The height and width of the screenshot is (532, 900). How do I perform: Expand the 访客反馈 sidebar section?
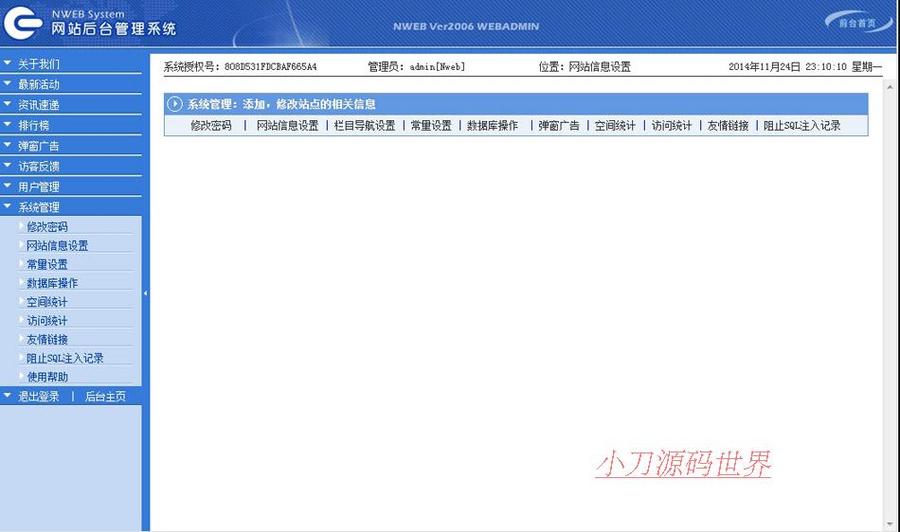click(38, 166)
